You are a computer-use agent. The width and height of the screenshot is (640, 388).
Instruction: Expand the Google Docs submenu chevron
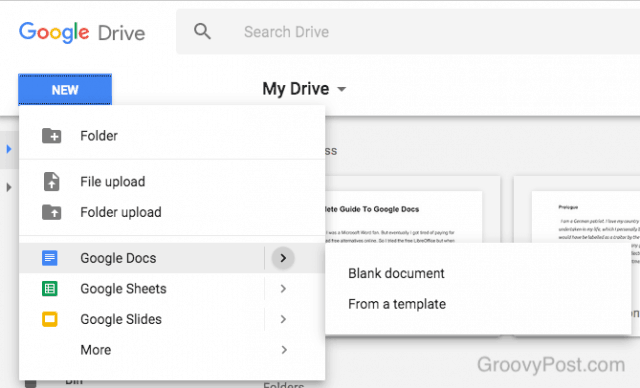[x=283, y=258]
